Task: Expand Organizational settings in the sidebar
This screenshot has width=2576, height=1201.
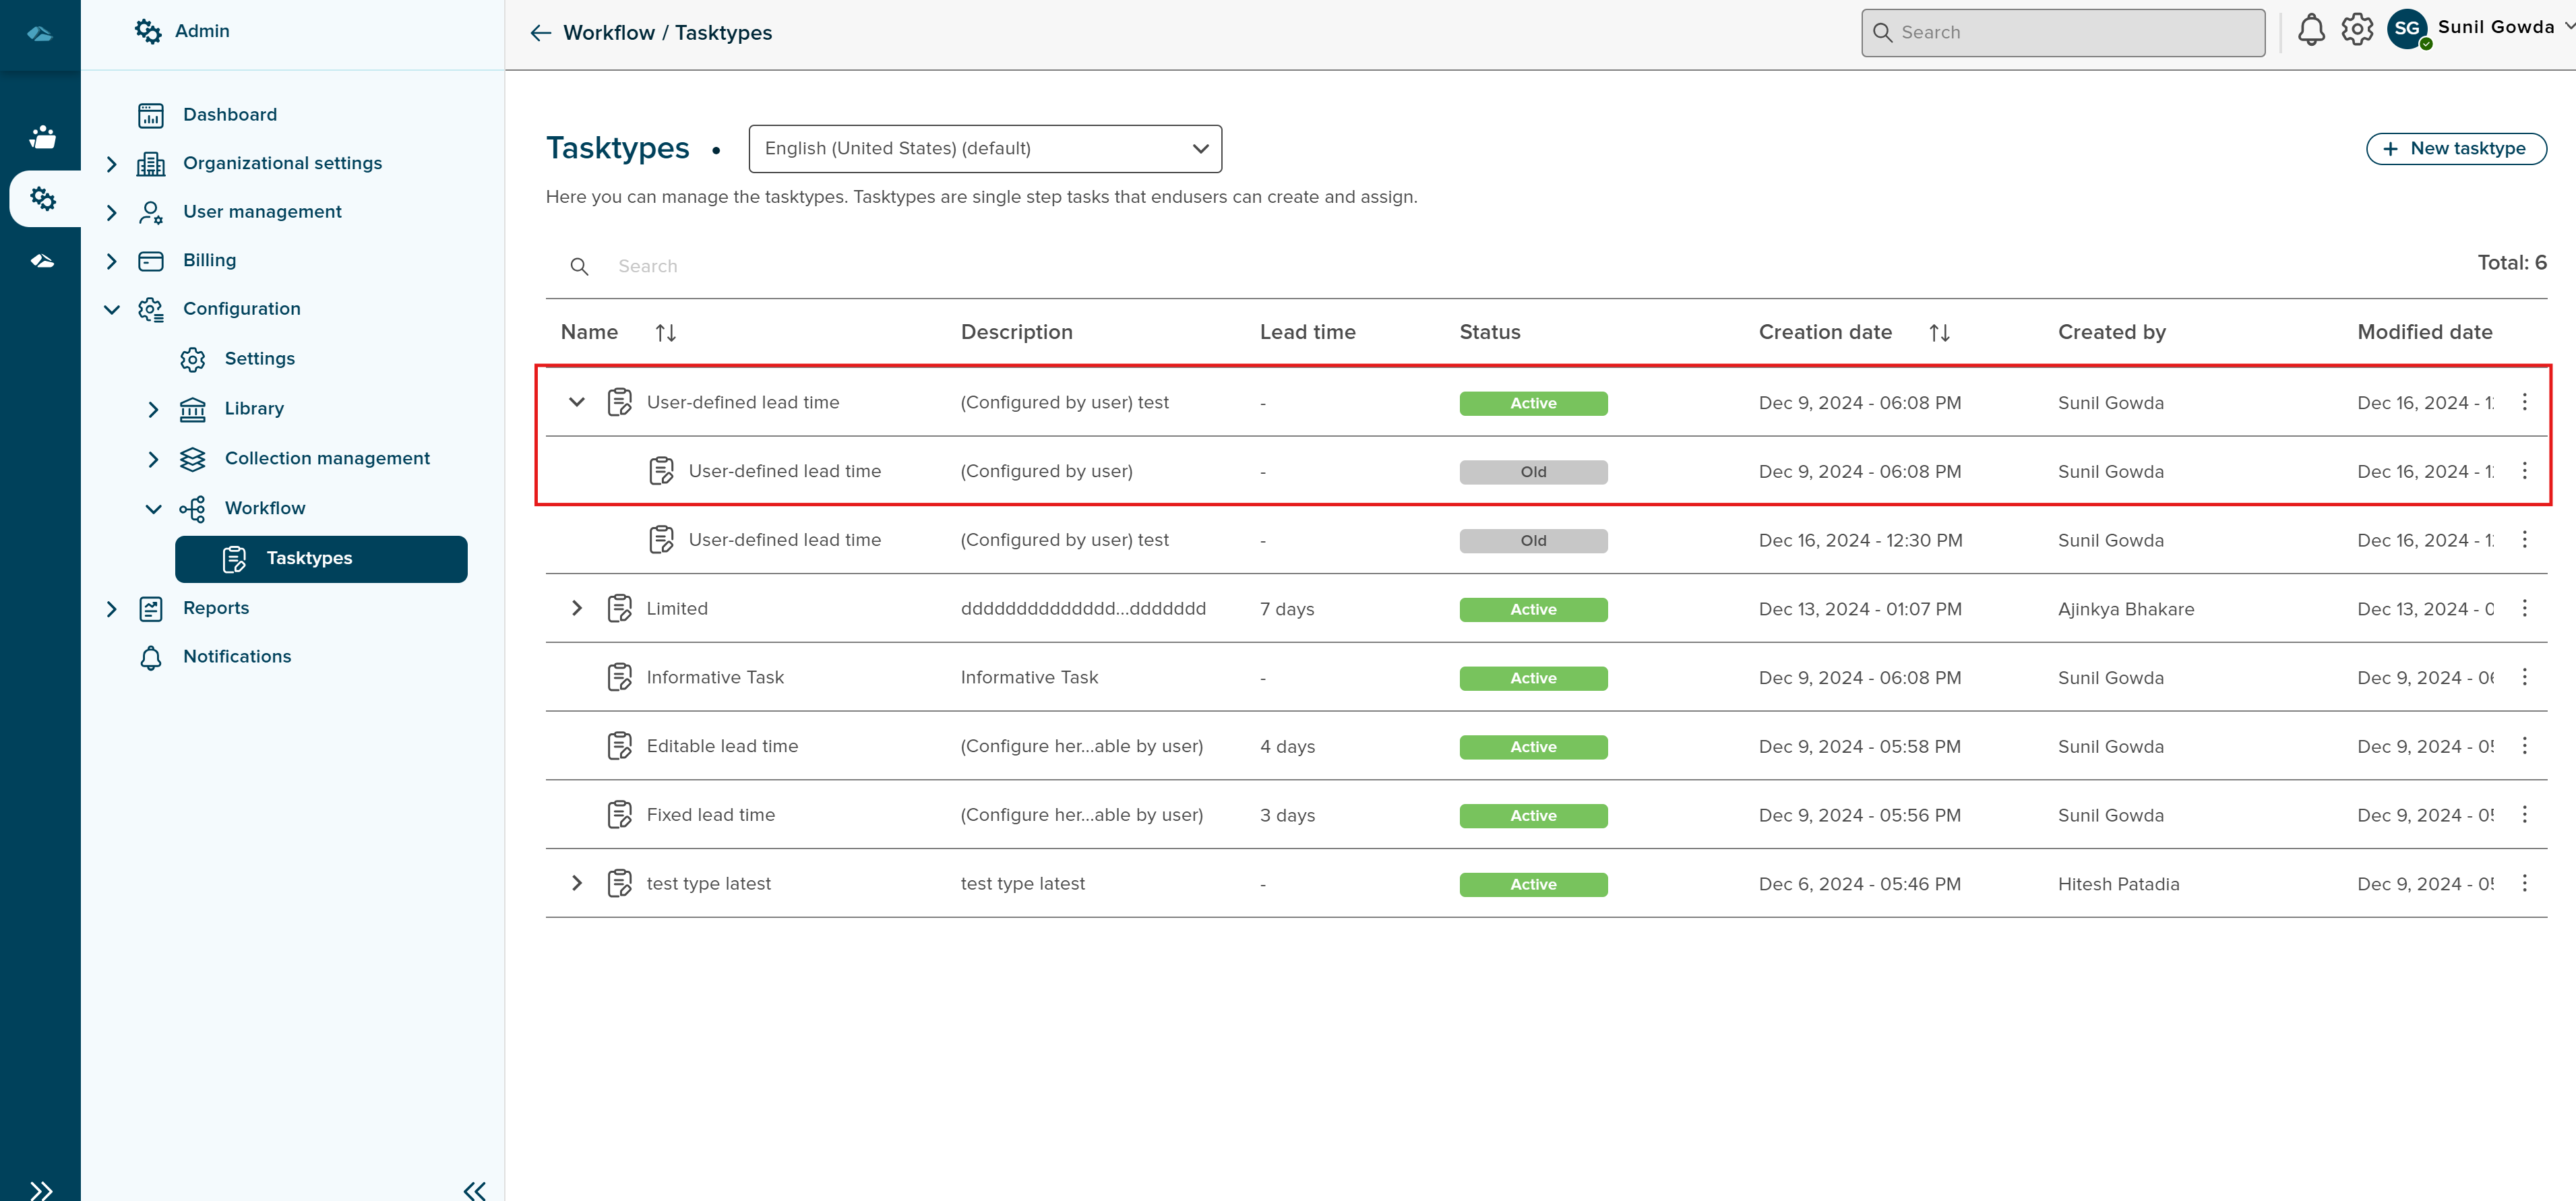Action: pos(112,164)
